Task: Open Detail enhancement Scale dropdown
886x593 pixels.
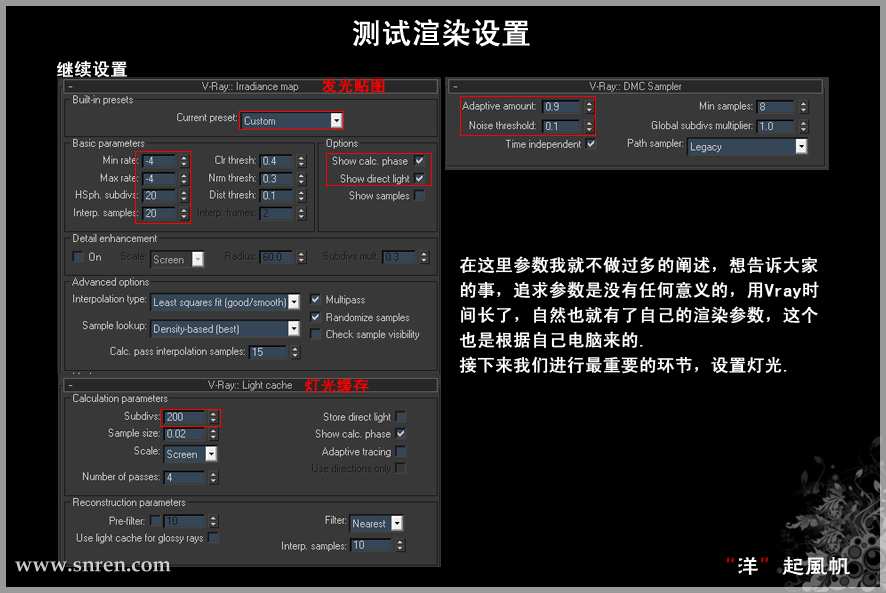Action: point(177,259)
